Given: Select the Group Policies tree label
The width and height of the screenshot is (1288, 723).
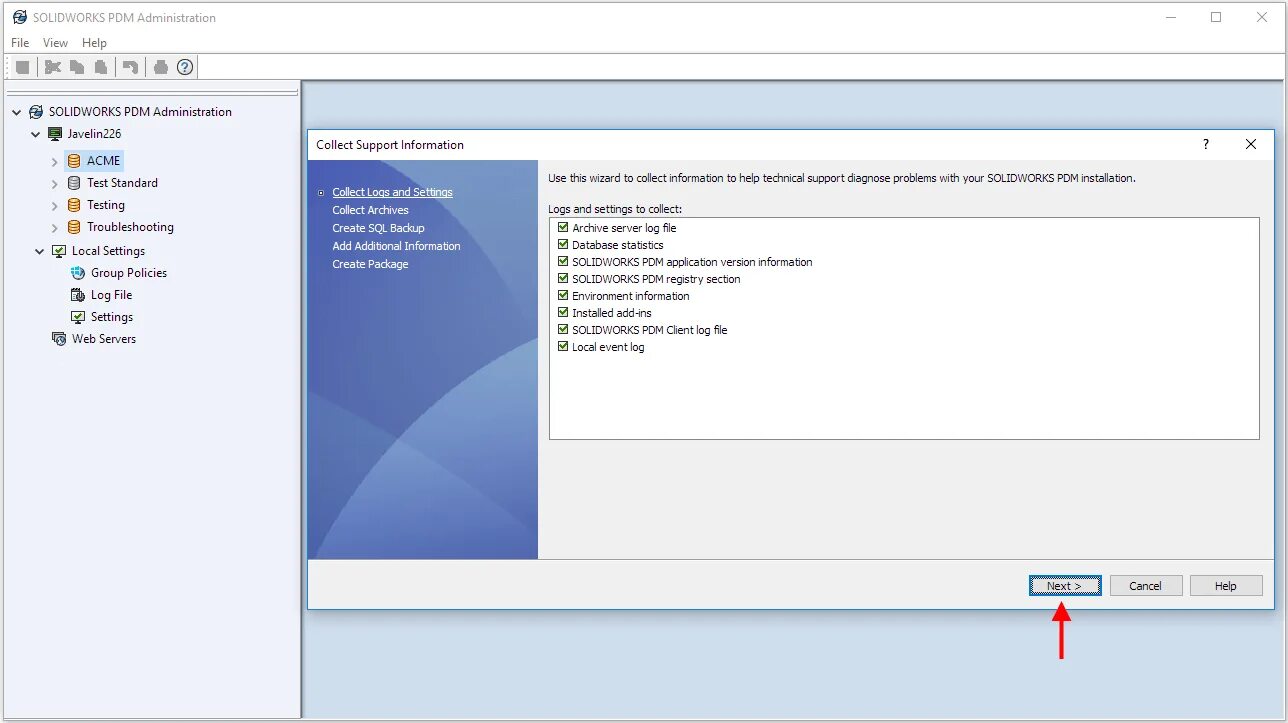Looking at the screenshot, I should coord(129,273).
